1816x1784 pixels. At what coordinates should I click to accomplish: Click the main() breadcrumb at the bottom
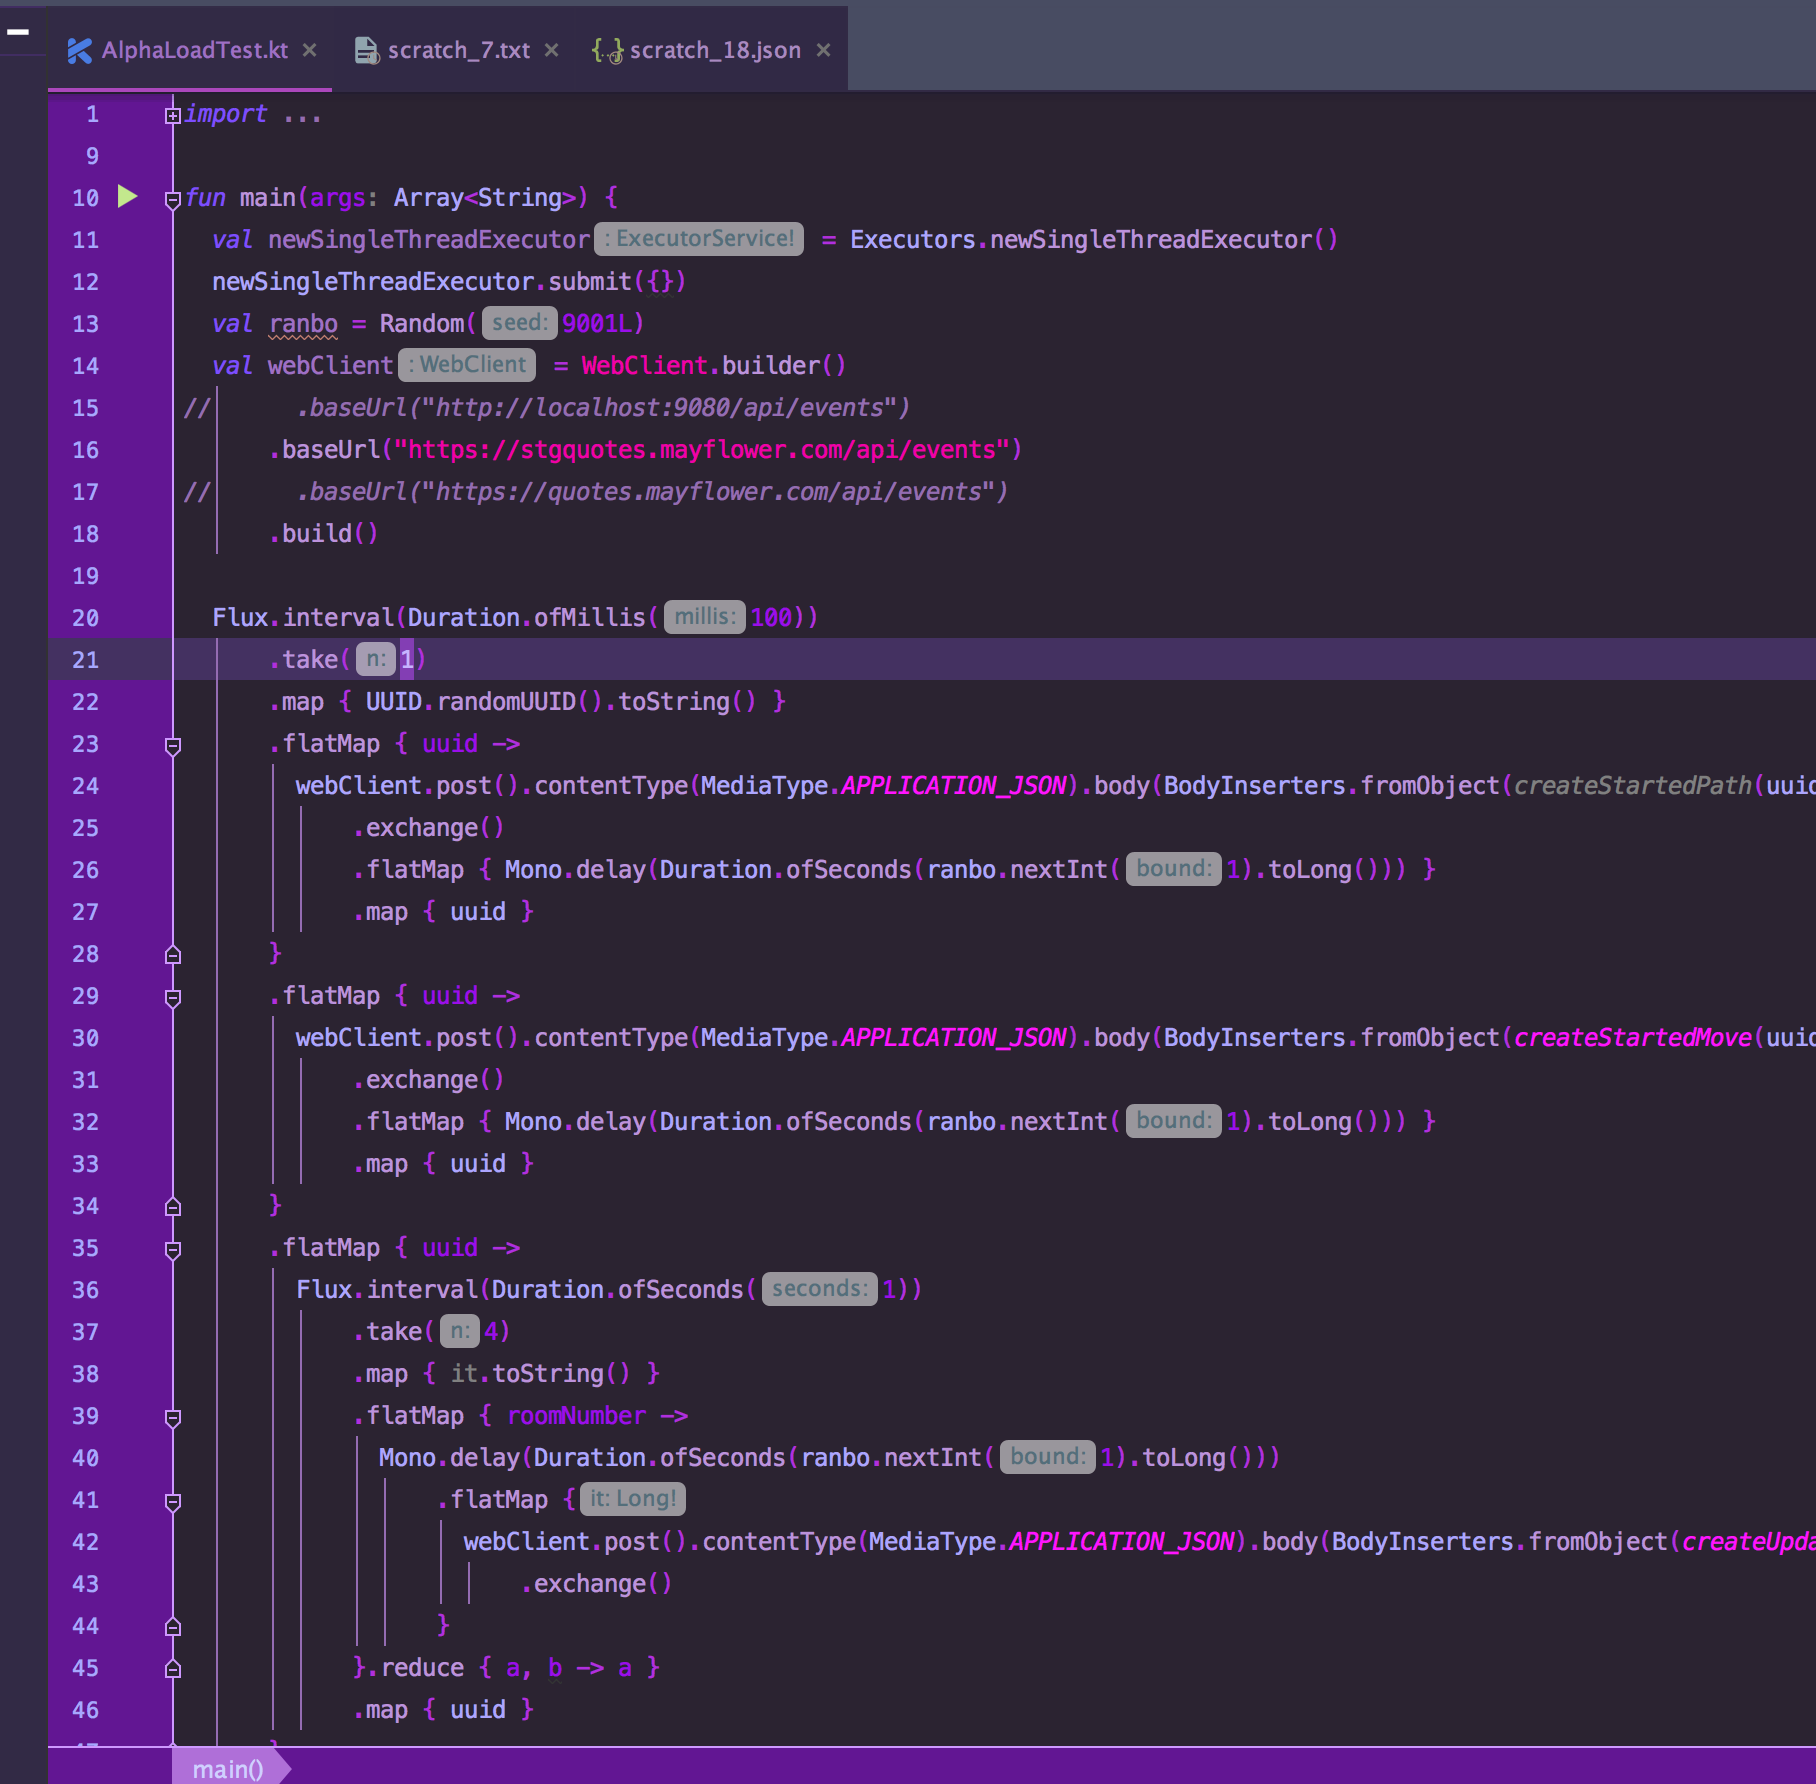(x=227, y=1768)
